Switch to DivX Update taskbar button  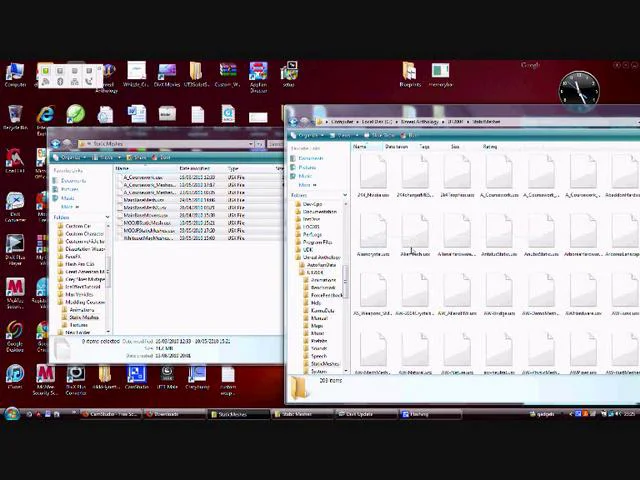[x=366, y=414]
